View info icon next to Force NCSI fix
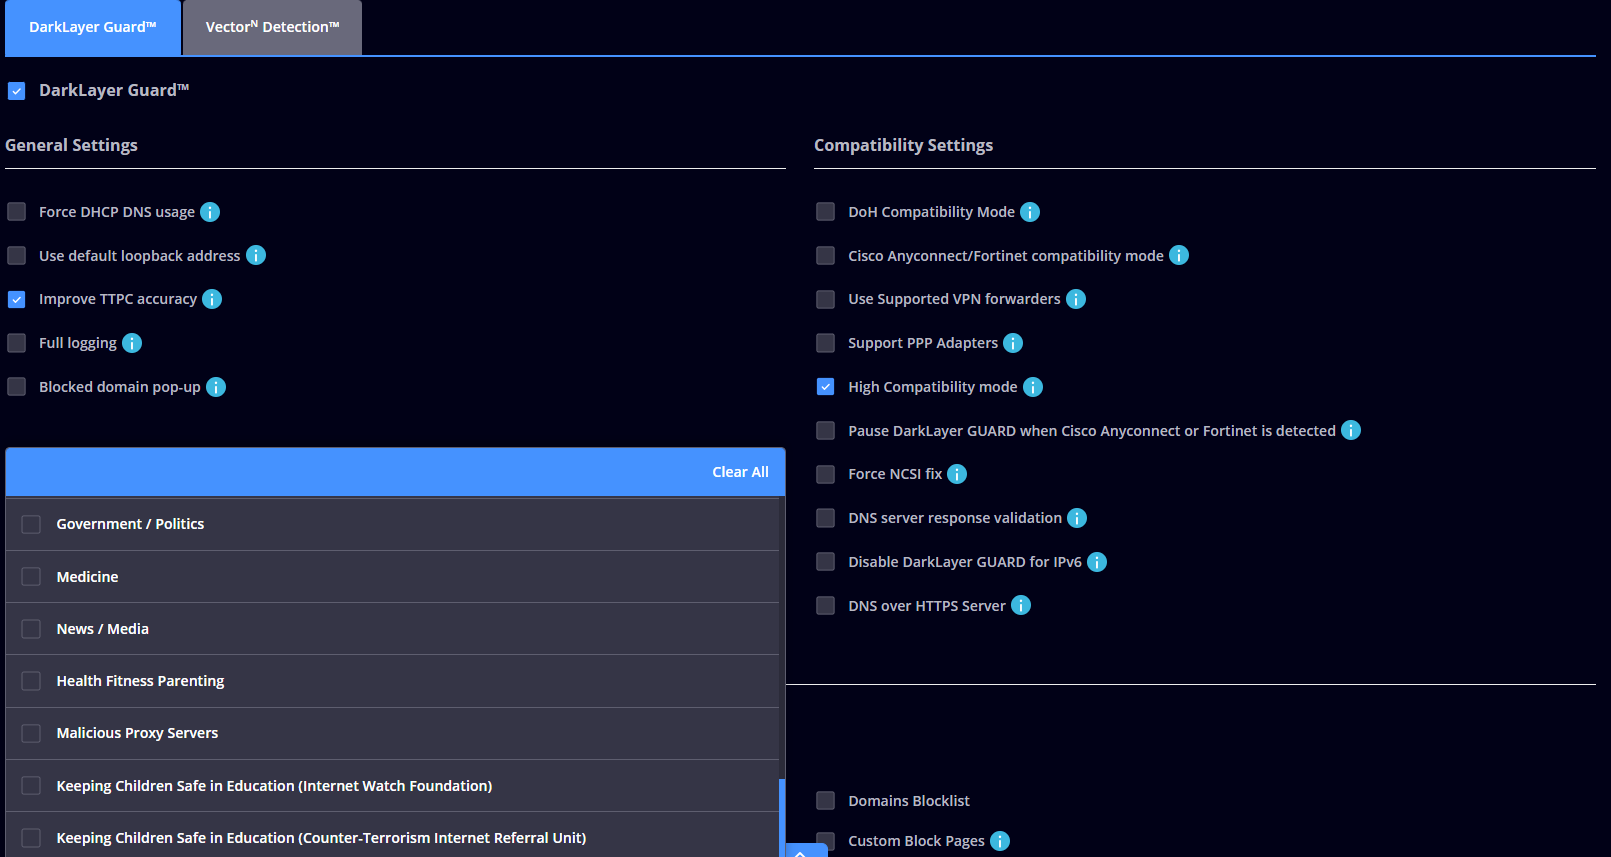Viewport: 1611px width, 857px height. click(957, 474)
